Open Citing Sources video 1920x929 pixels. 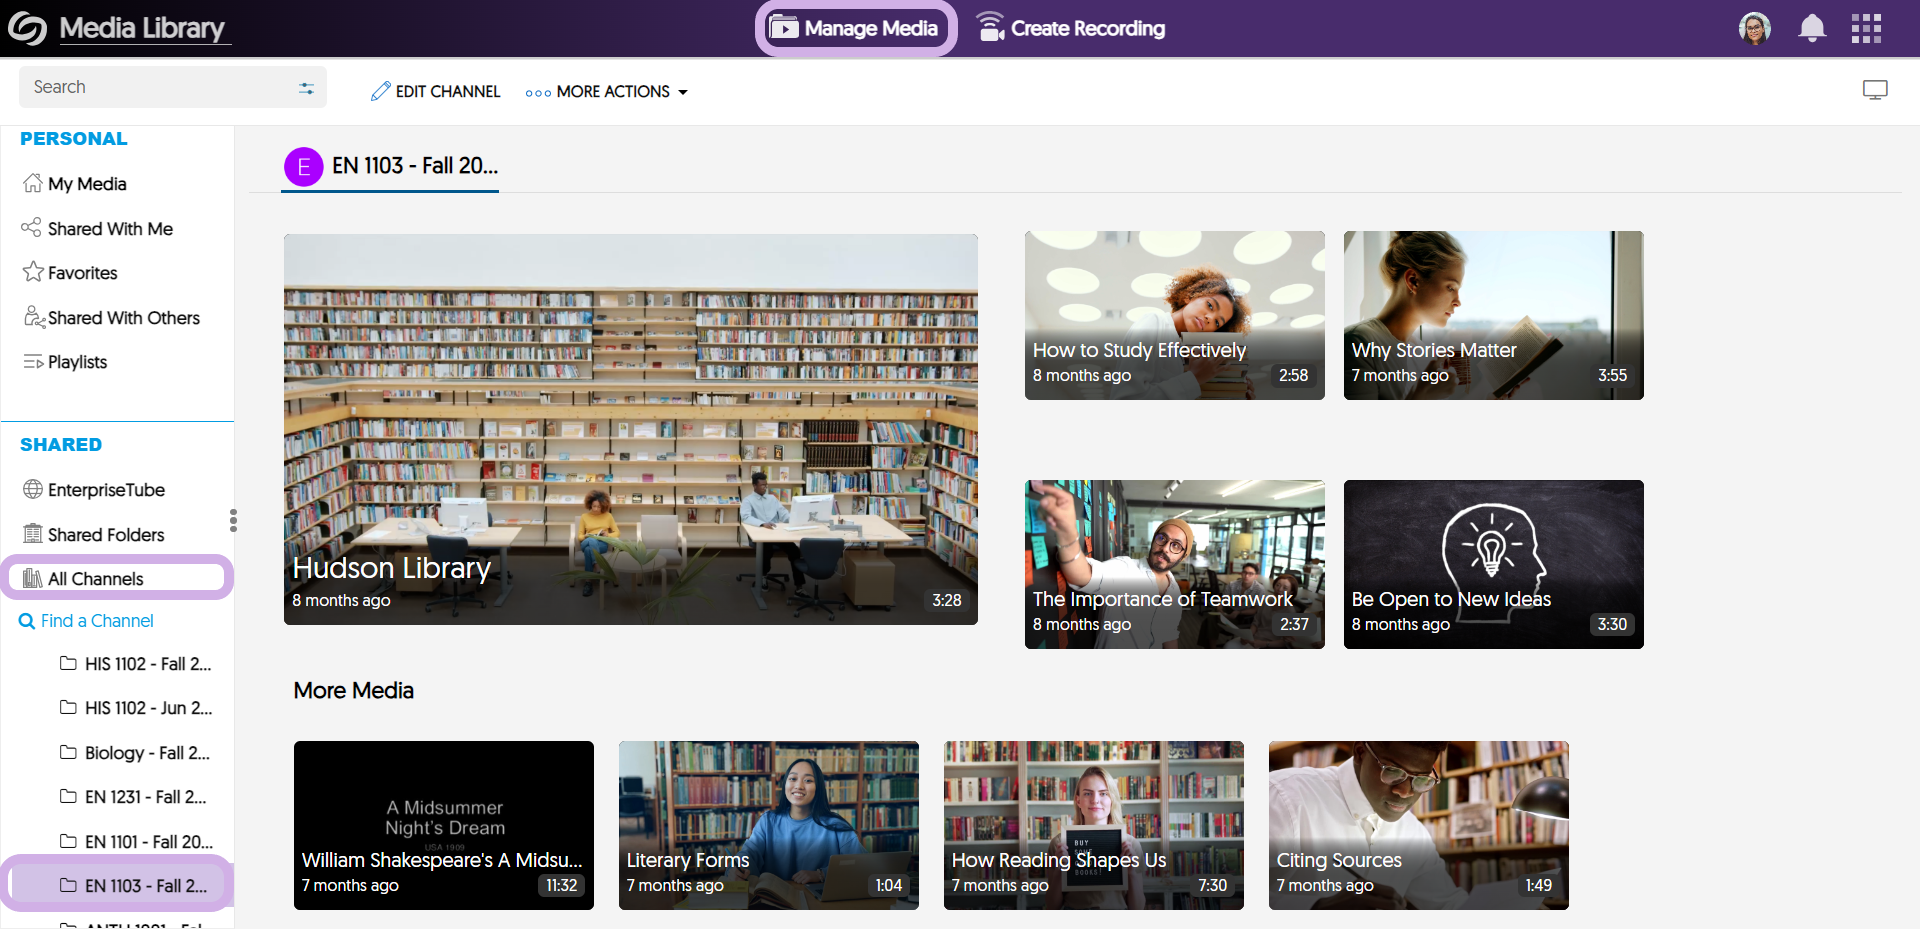(1419, 825)
